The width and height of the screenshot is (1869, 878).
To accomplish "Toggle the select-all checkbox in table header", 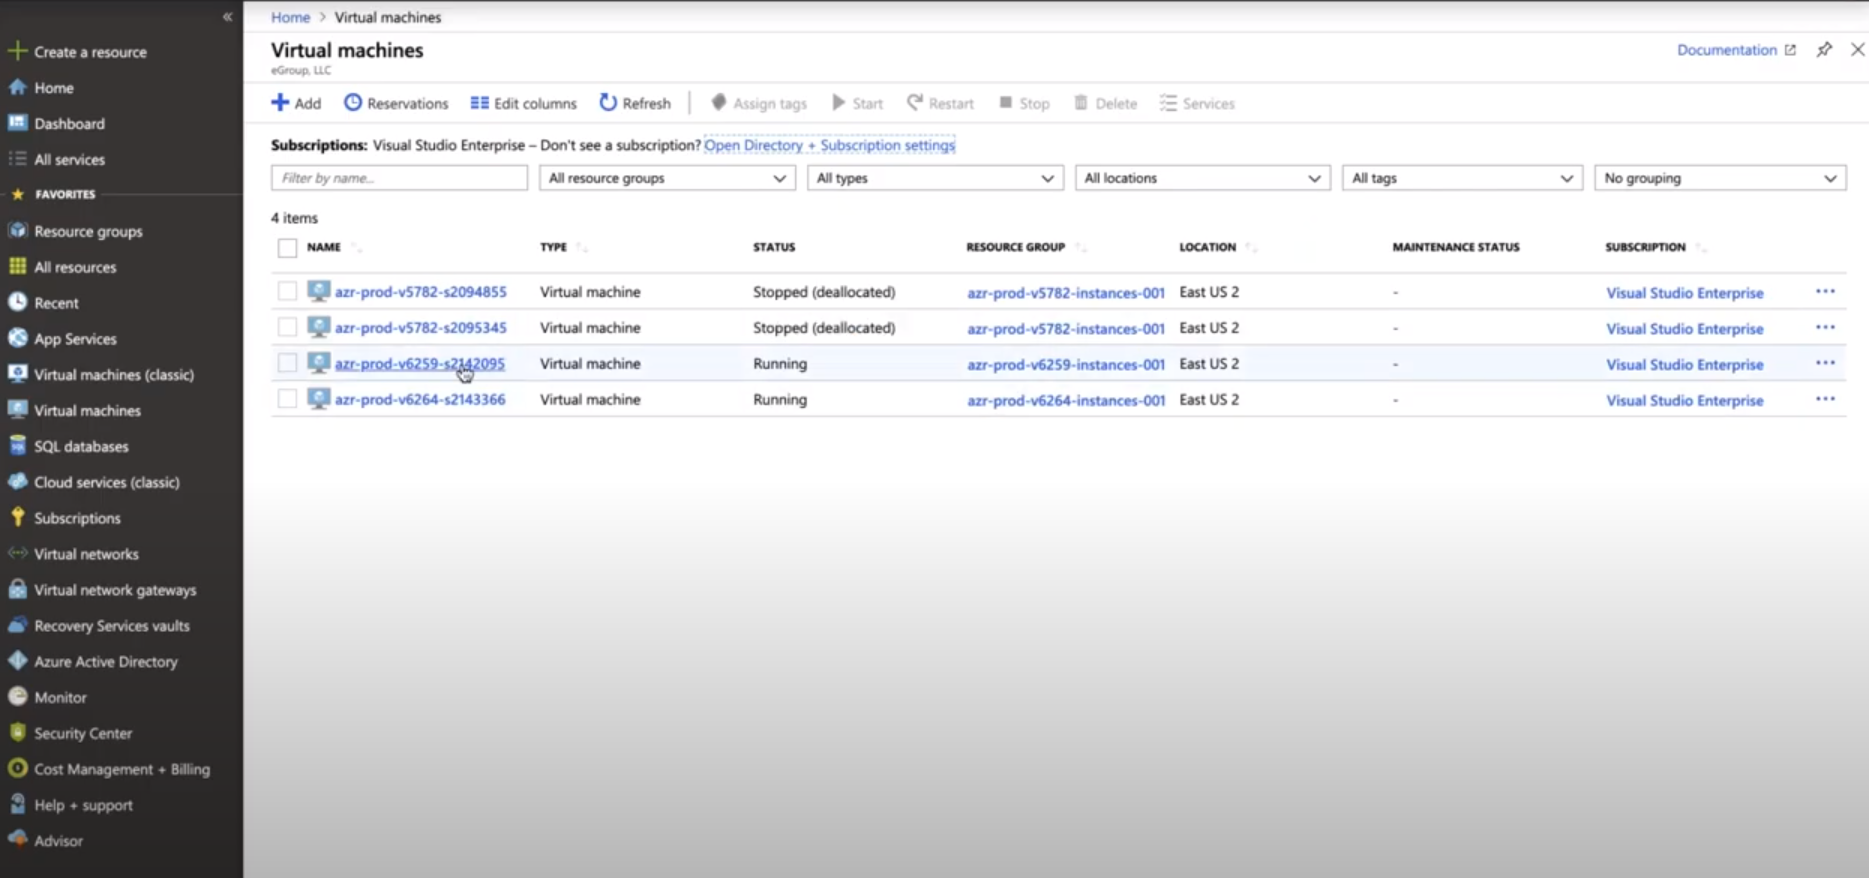I will click(x=287, y=248).
